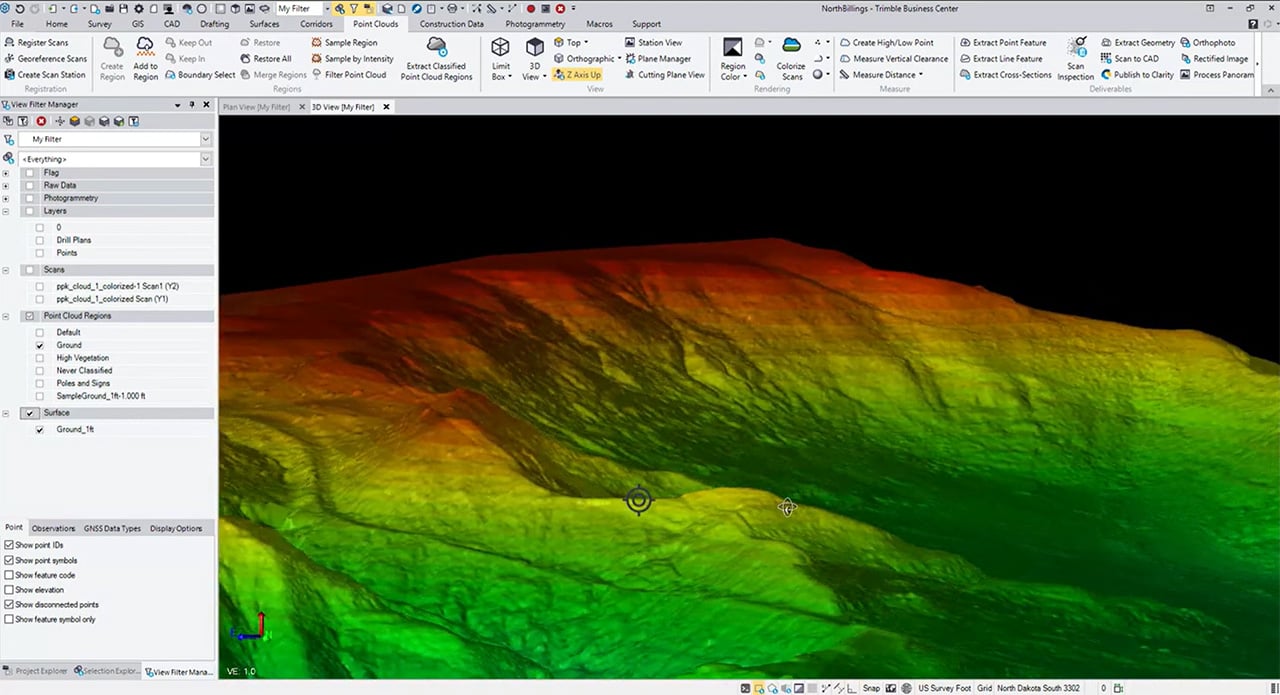The width and height of the screenshot is (1280, 695).
Task: Check the Poles and Signs checkbox
Action: pos(40,383)
